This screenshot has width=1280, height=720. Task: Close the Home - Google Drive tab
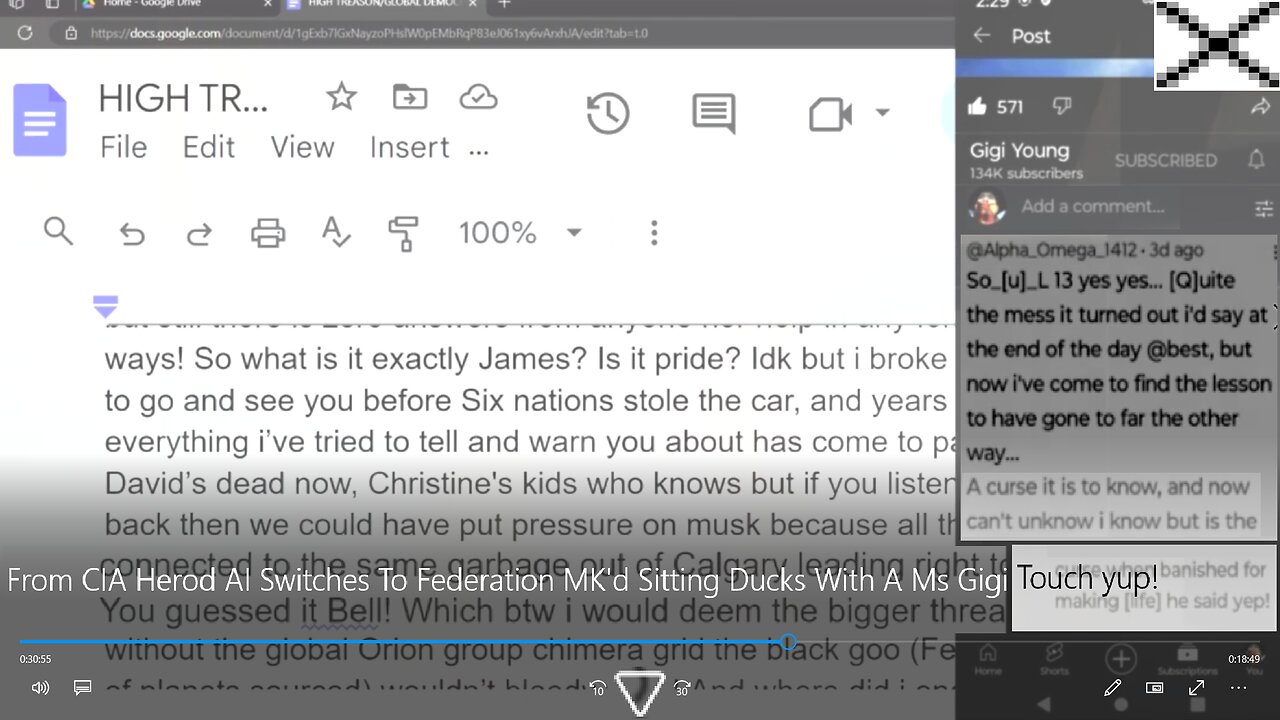coord(267,4)
